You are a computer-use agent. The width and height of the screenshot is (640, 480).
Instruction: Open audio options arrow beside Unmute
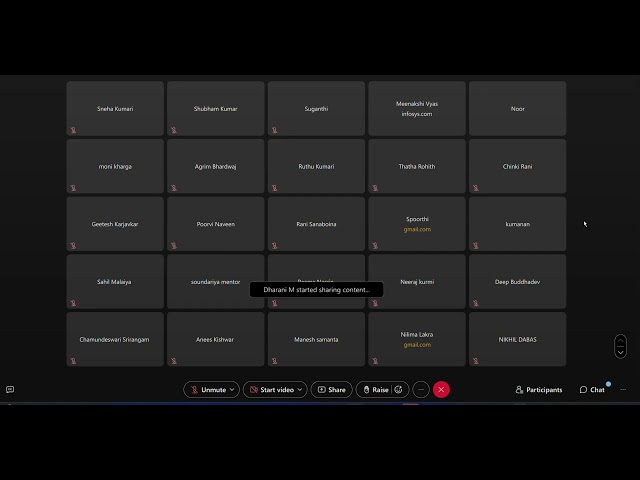click(x=232, y=390)
